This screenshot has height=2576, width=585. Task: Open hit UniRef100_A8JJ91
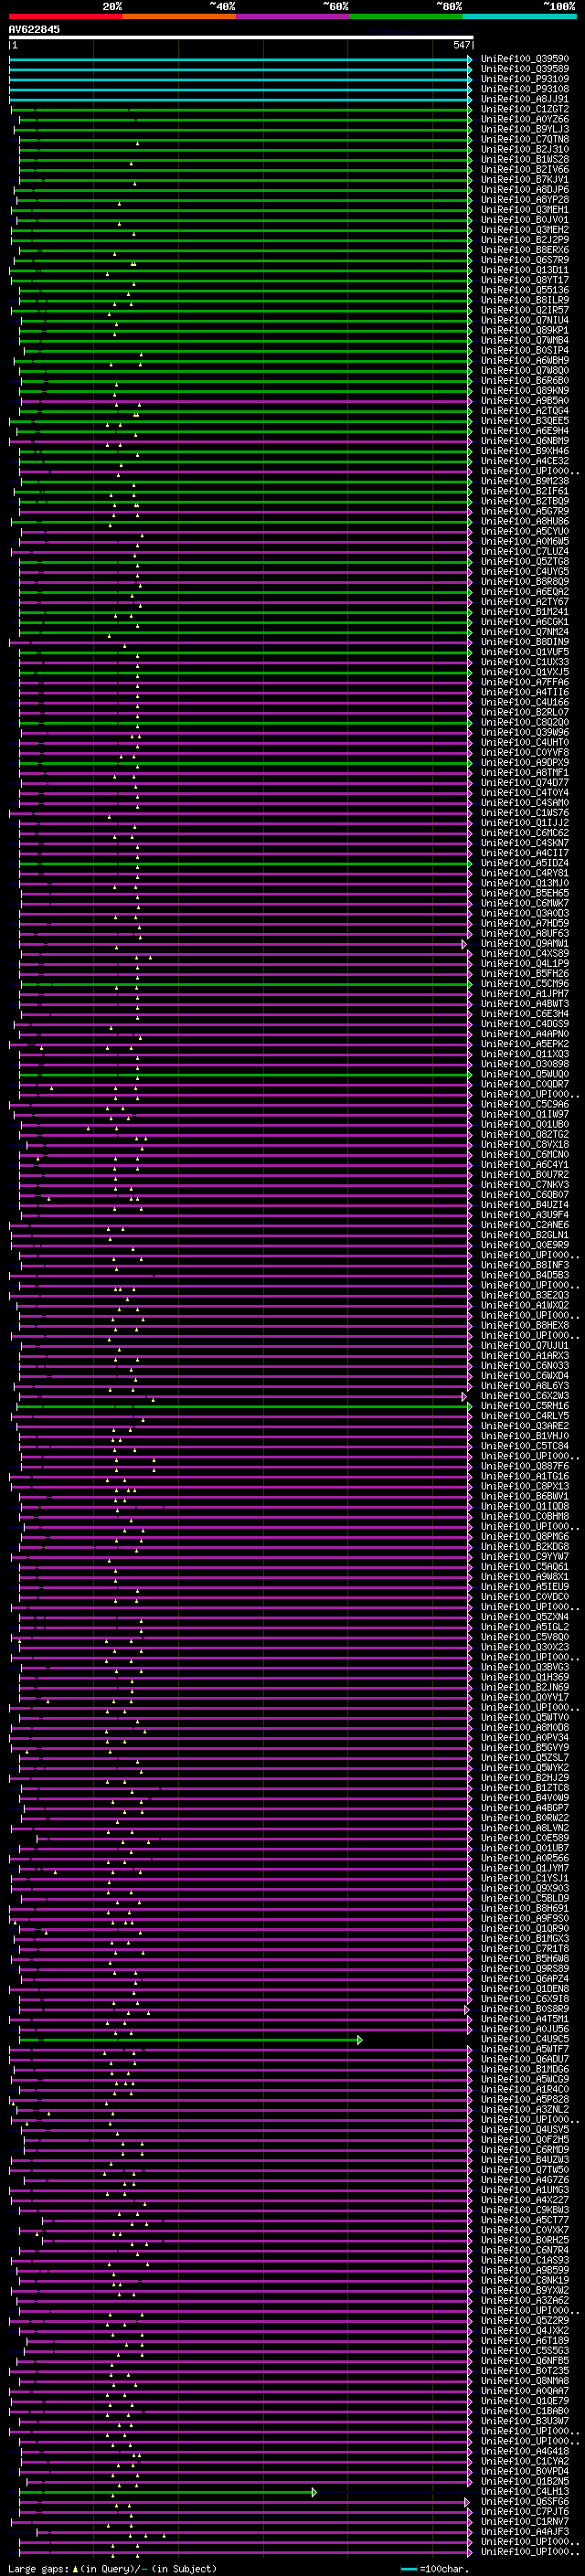pyautogui.click(x=524, y=99)
